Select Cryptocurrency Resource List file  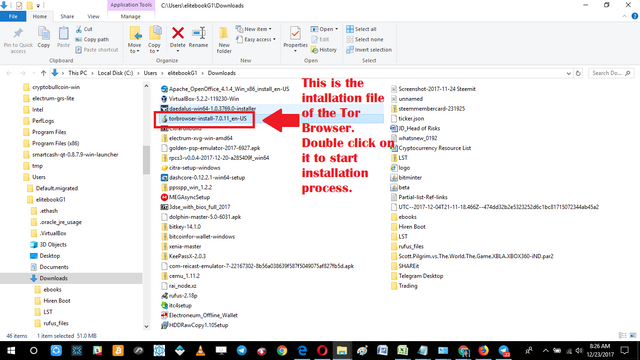coord(435,148)
